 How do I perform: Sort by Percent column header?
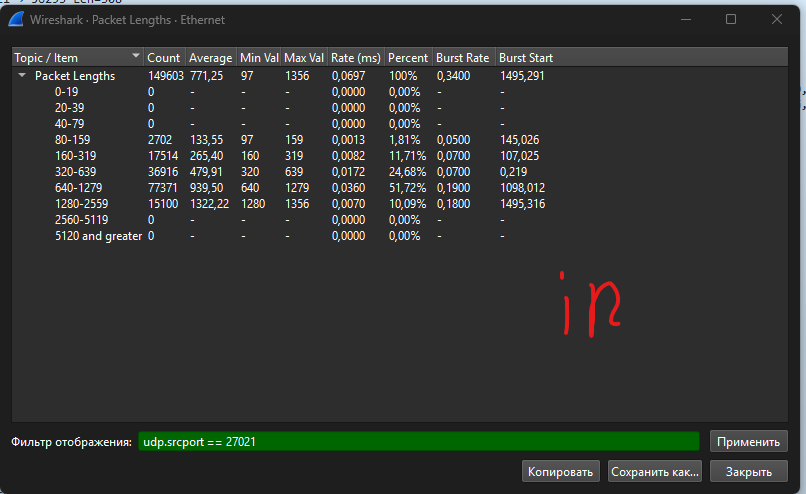(x=408, y=58)
